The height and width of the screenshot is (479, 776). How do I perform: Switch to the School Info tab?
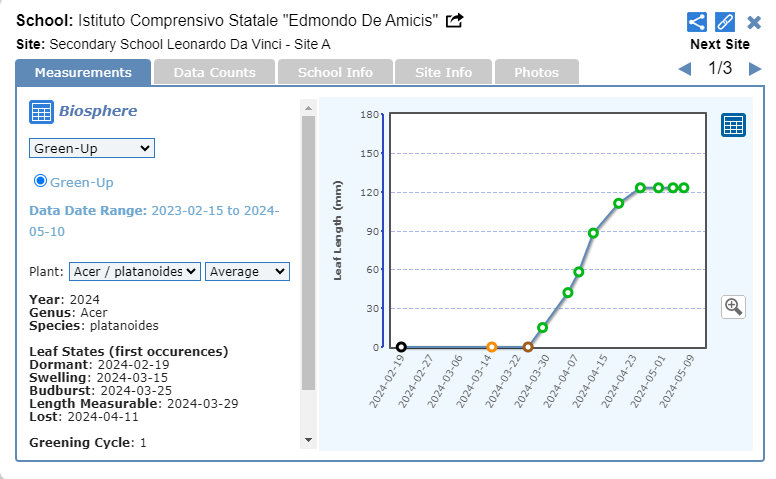pos(335,72)
